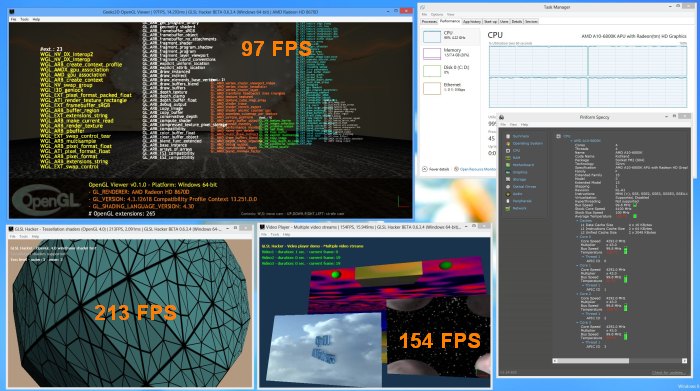Select the Graphics icon in Speccy sidebar

coord(508,172)
